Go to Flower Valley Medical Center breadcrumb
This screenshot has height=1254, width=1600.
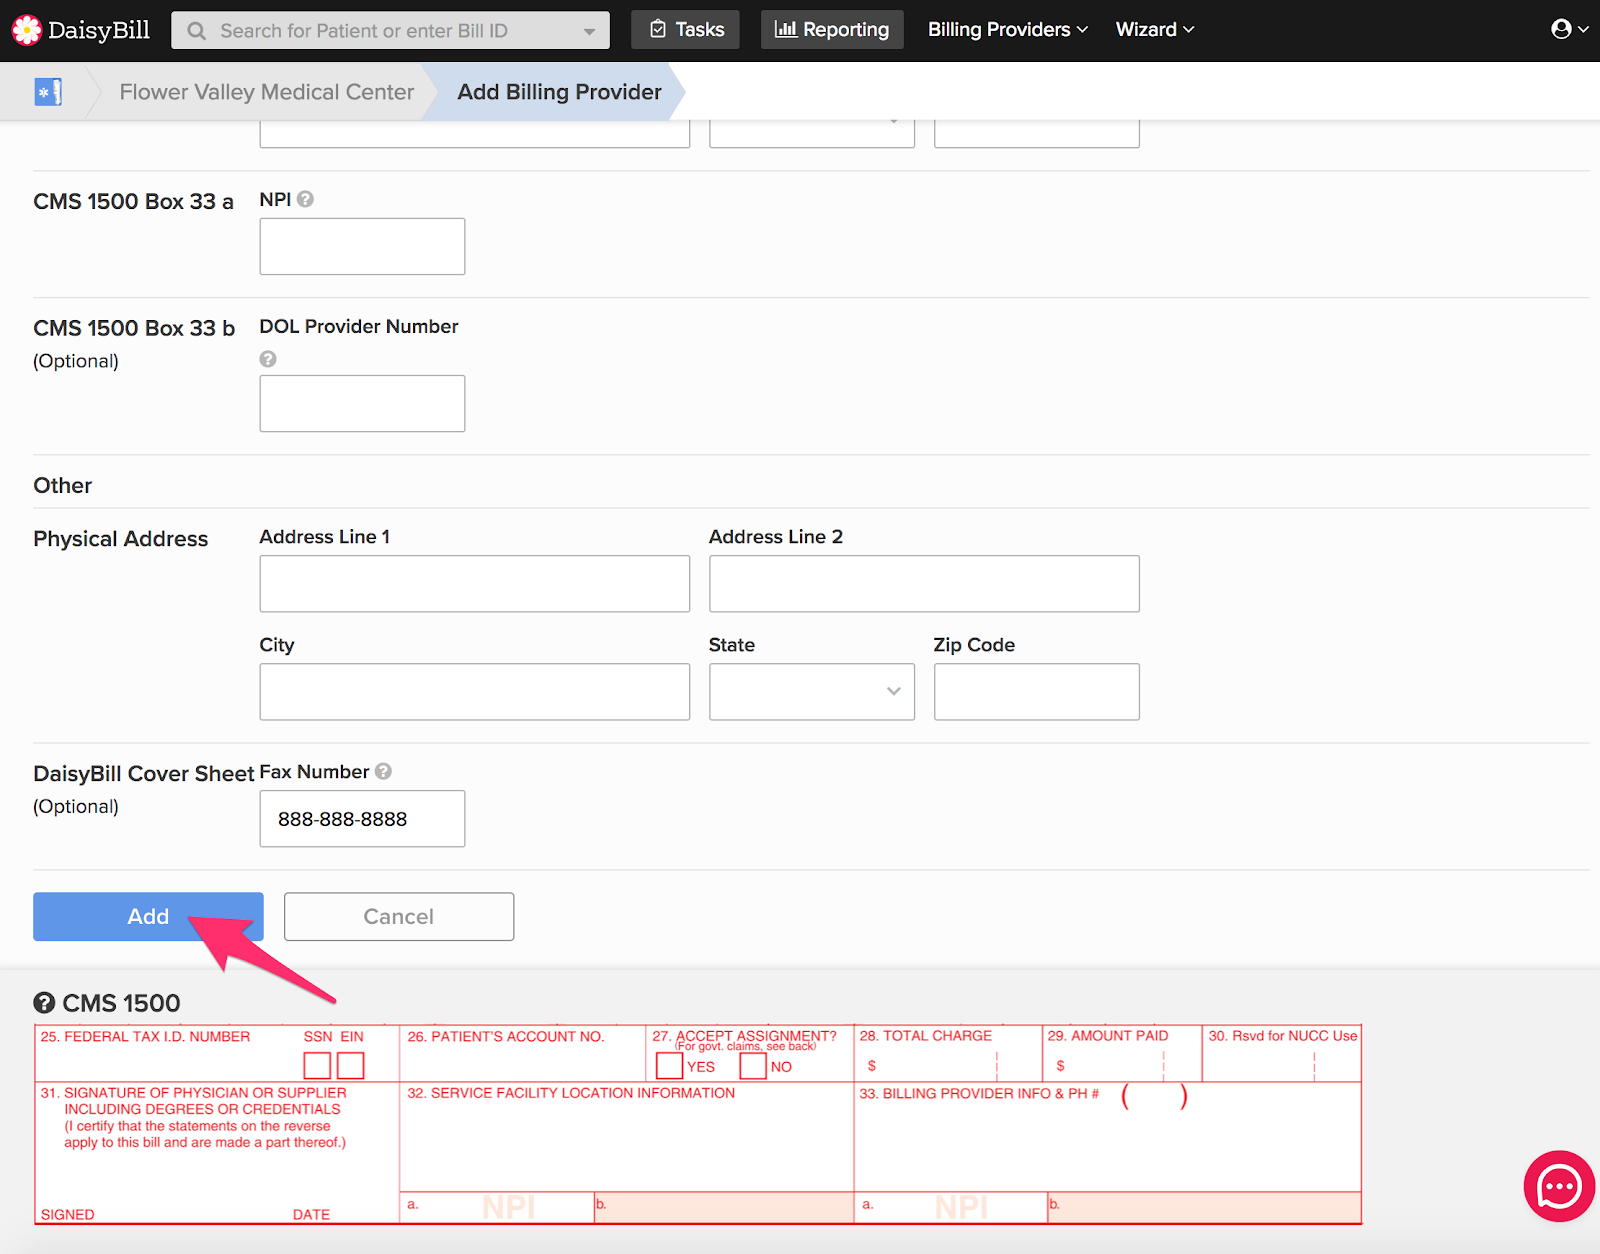(x=267, y=92)
